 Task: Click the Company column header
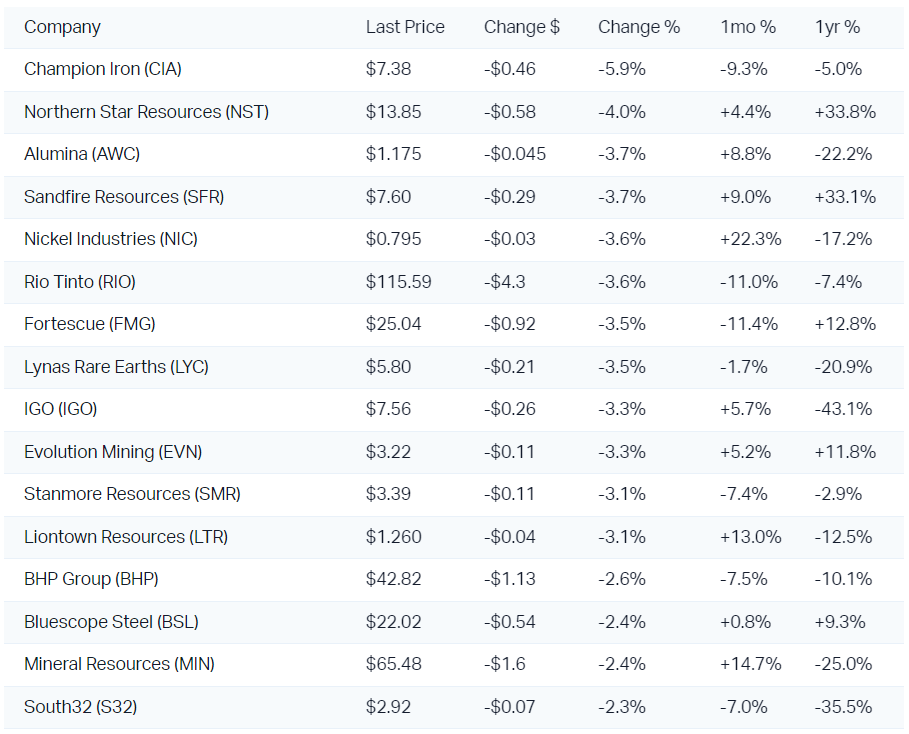point(62,27)
